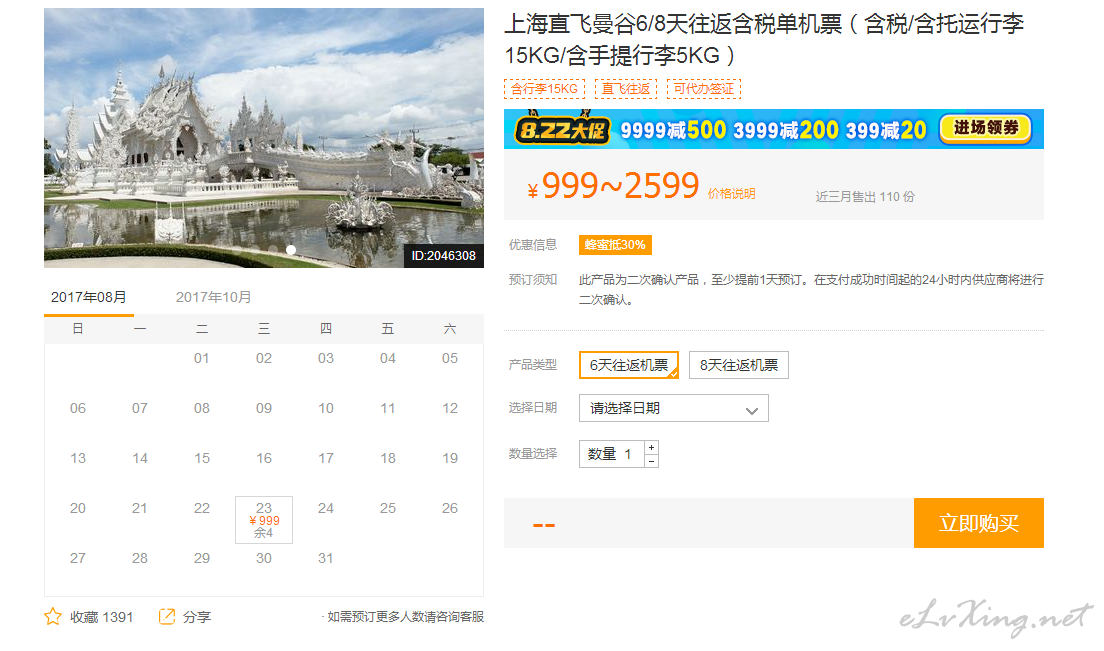Open the 价格说明 price explanation link
Image resolution: width=1104 pixels, height=651 pixels.
point(732,194)
